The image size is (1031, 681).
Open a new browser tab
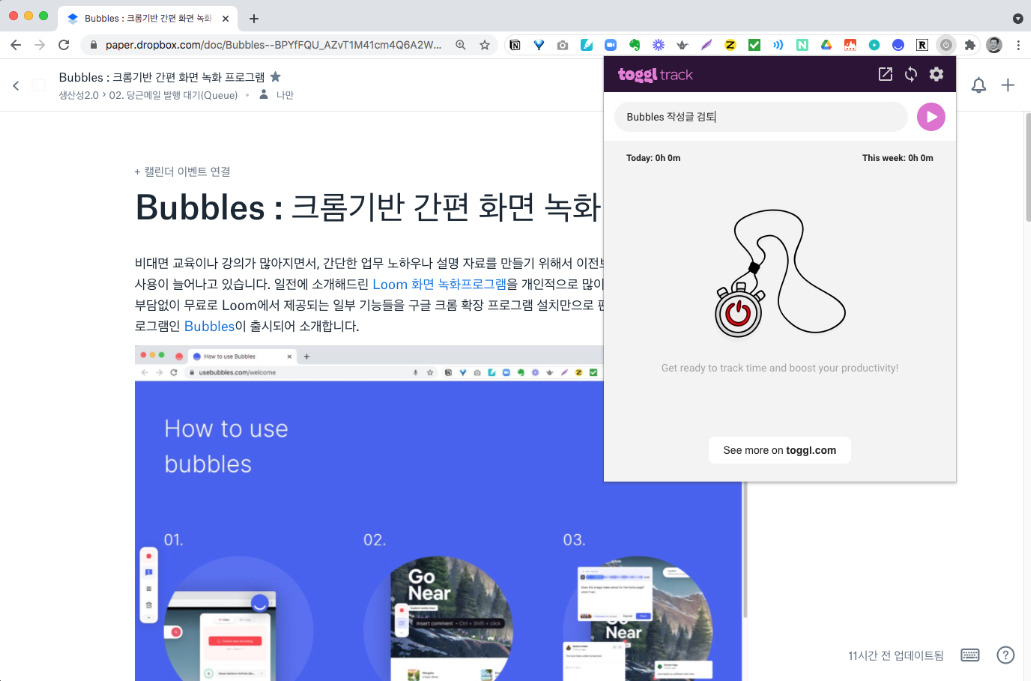(254, 18)
